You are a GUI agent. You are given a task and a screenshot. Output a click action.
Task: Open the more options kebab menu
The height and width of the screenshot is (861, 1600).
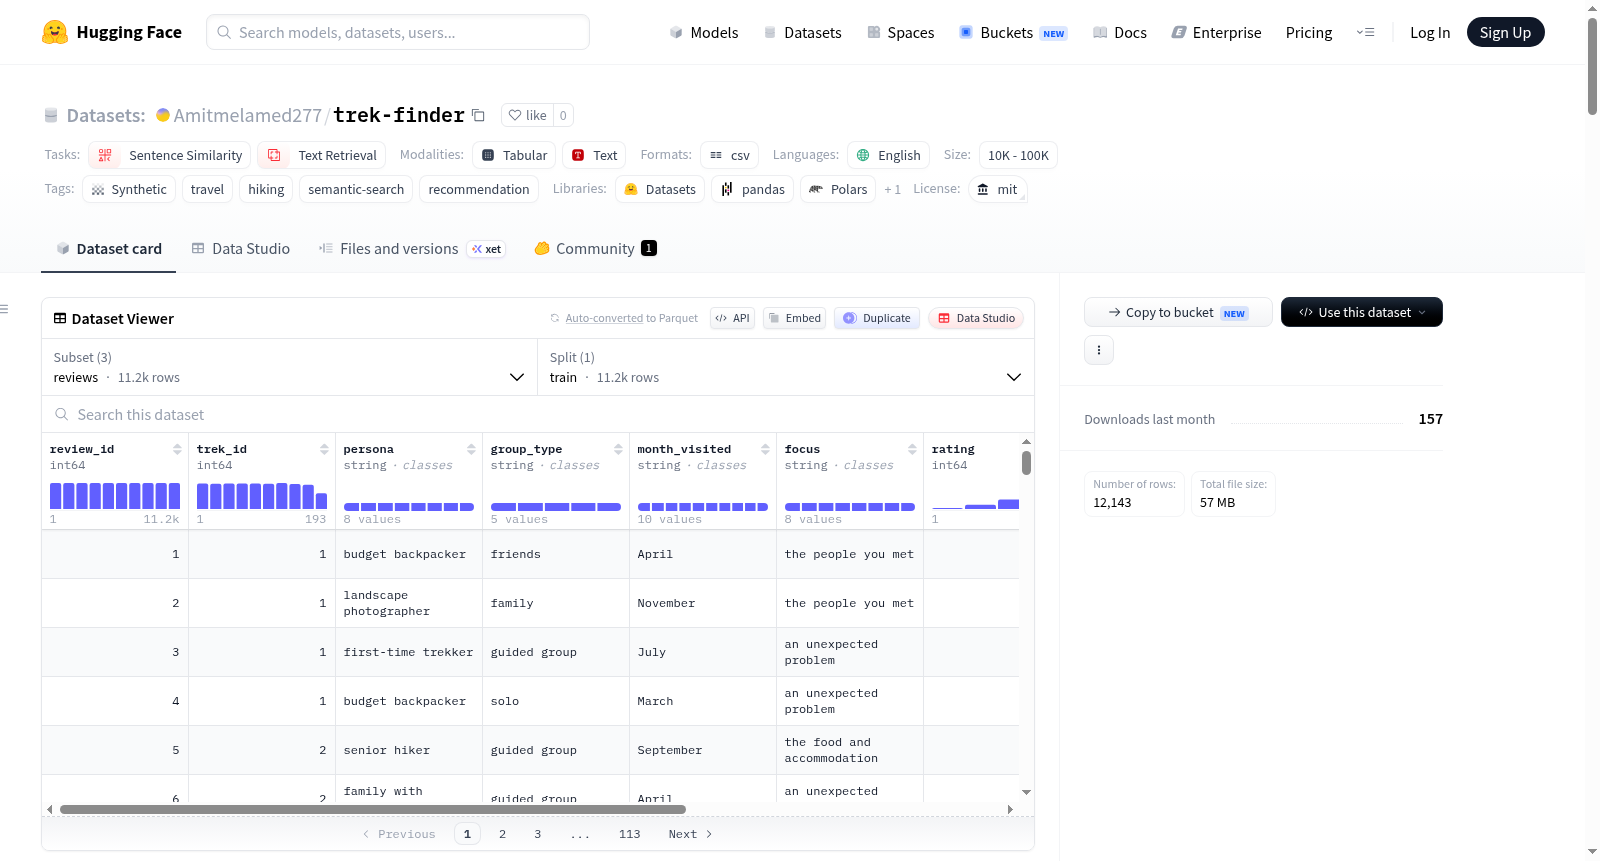coord(1099,350)
